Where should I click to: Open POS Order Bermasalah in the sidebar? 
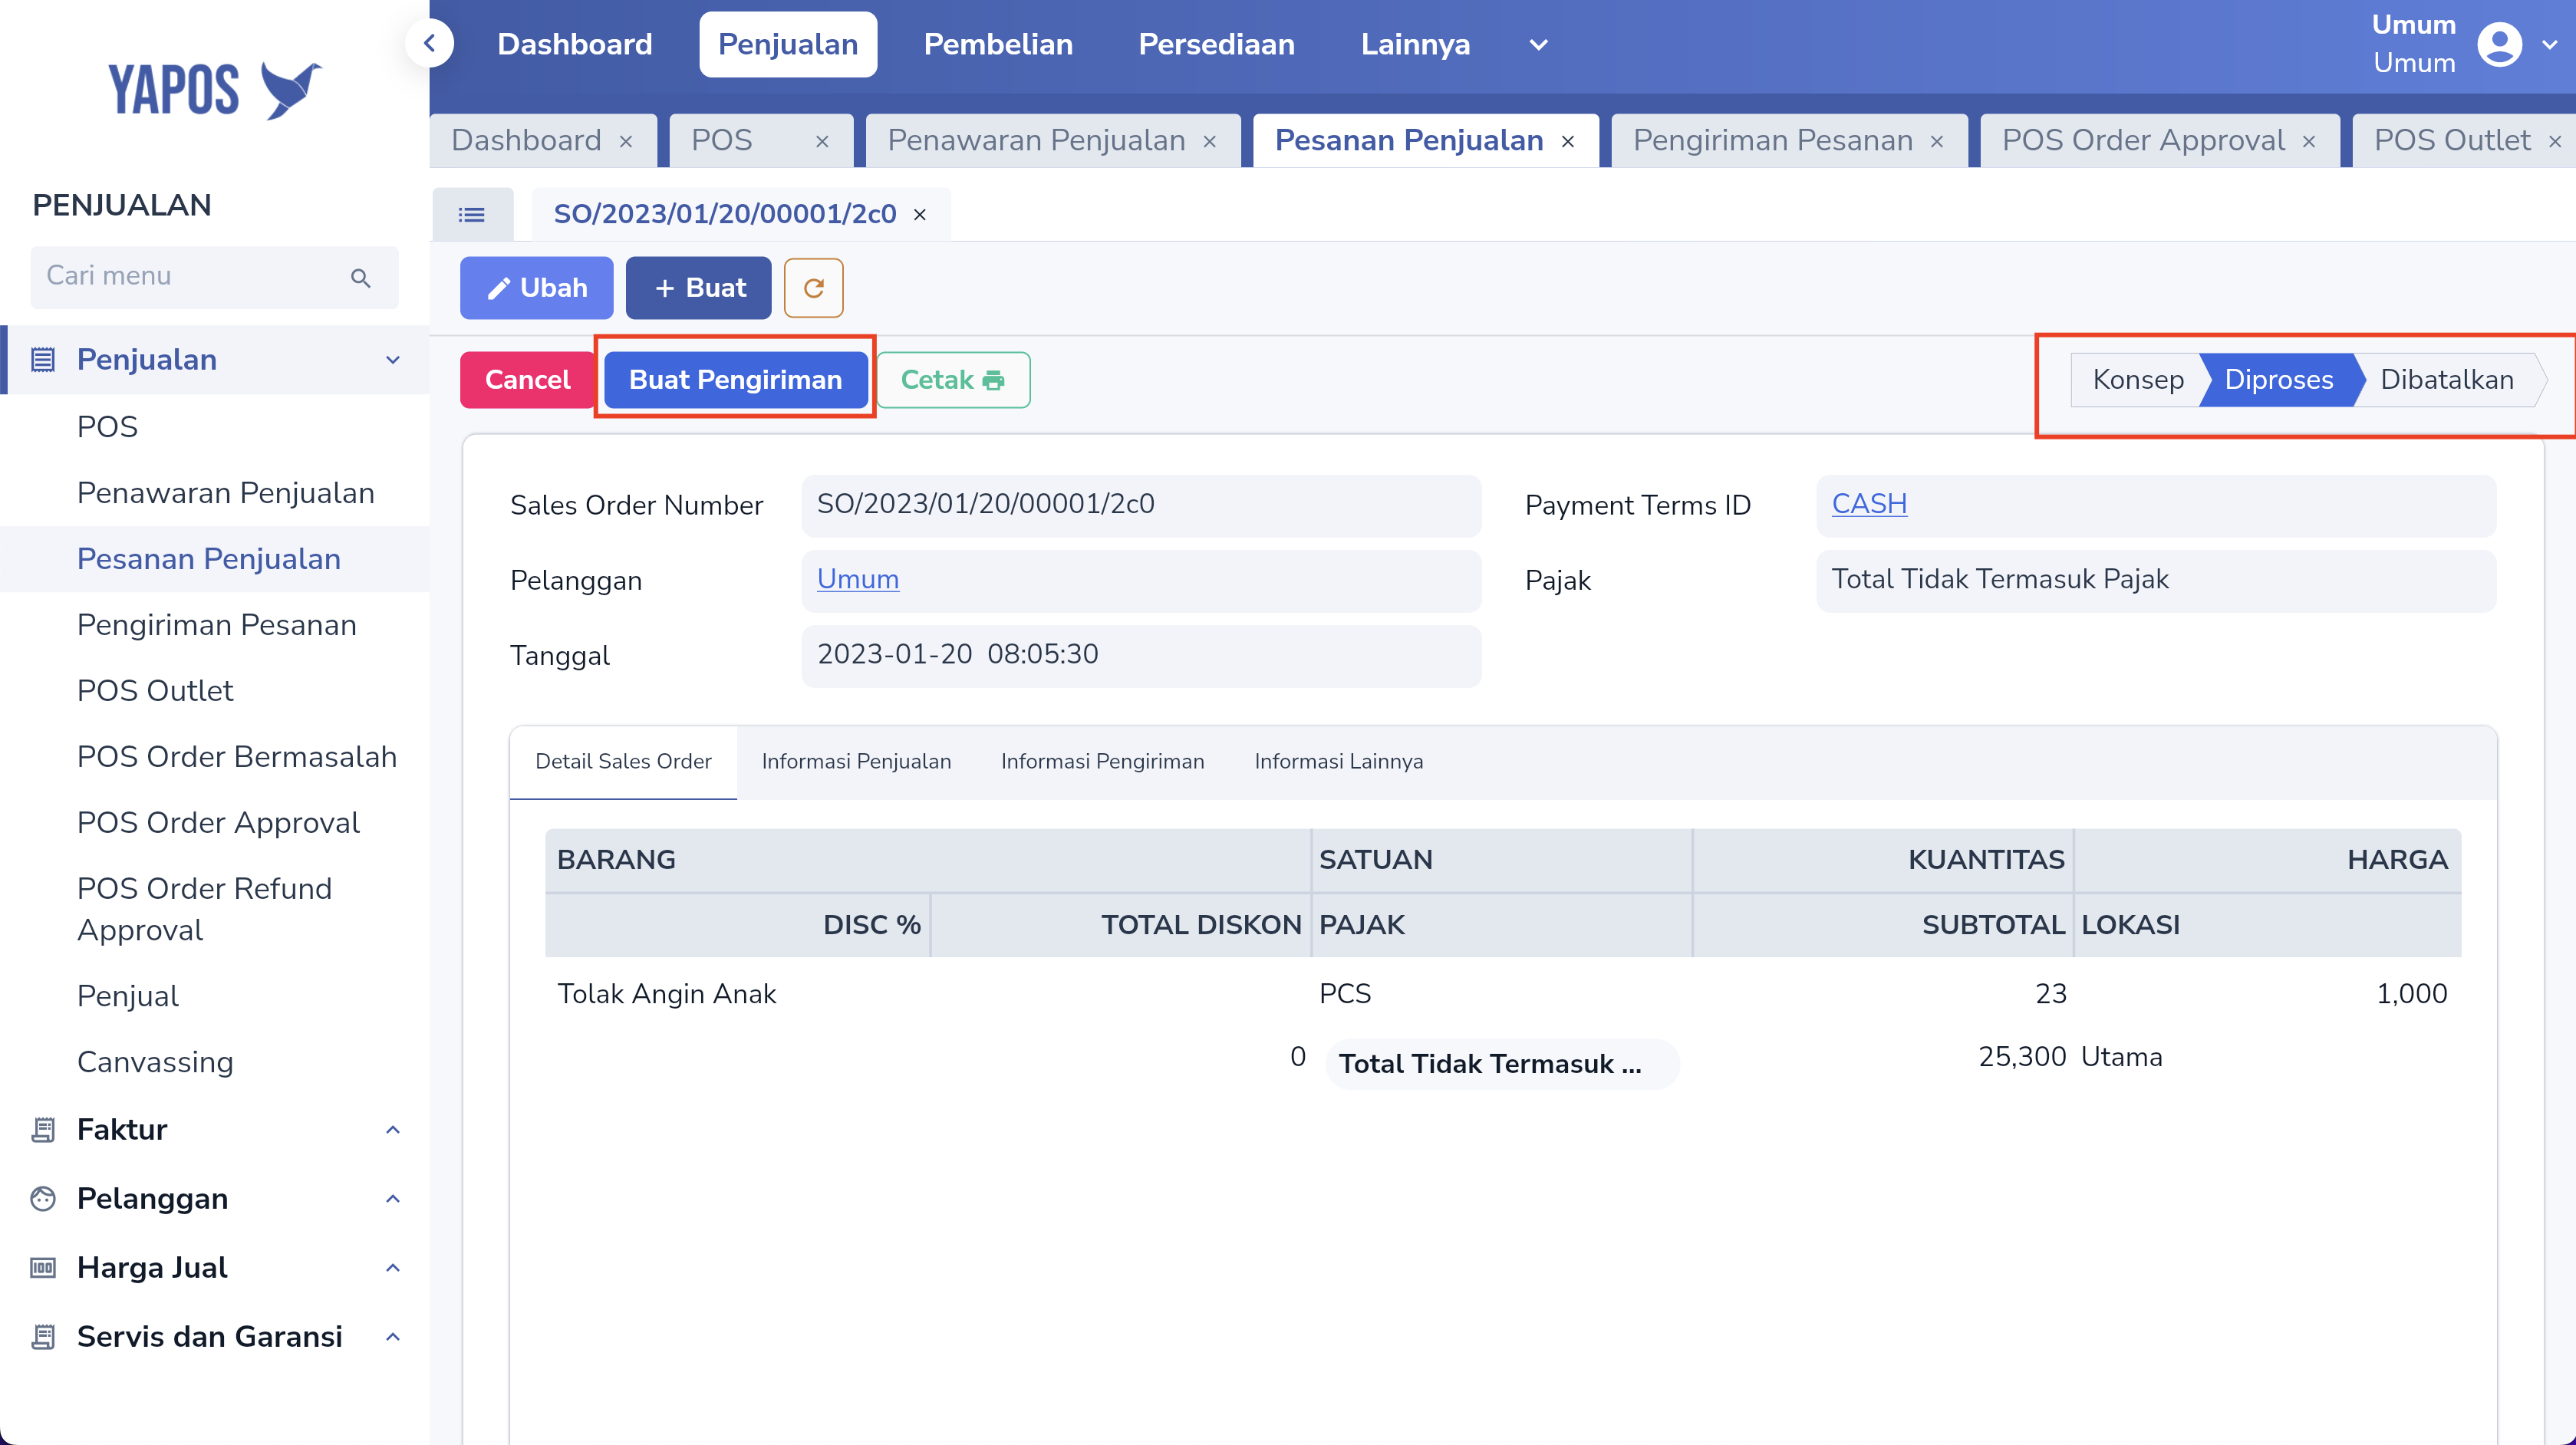point(237,757)
